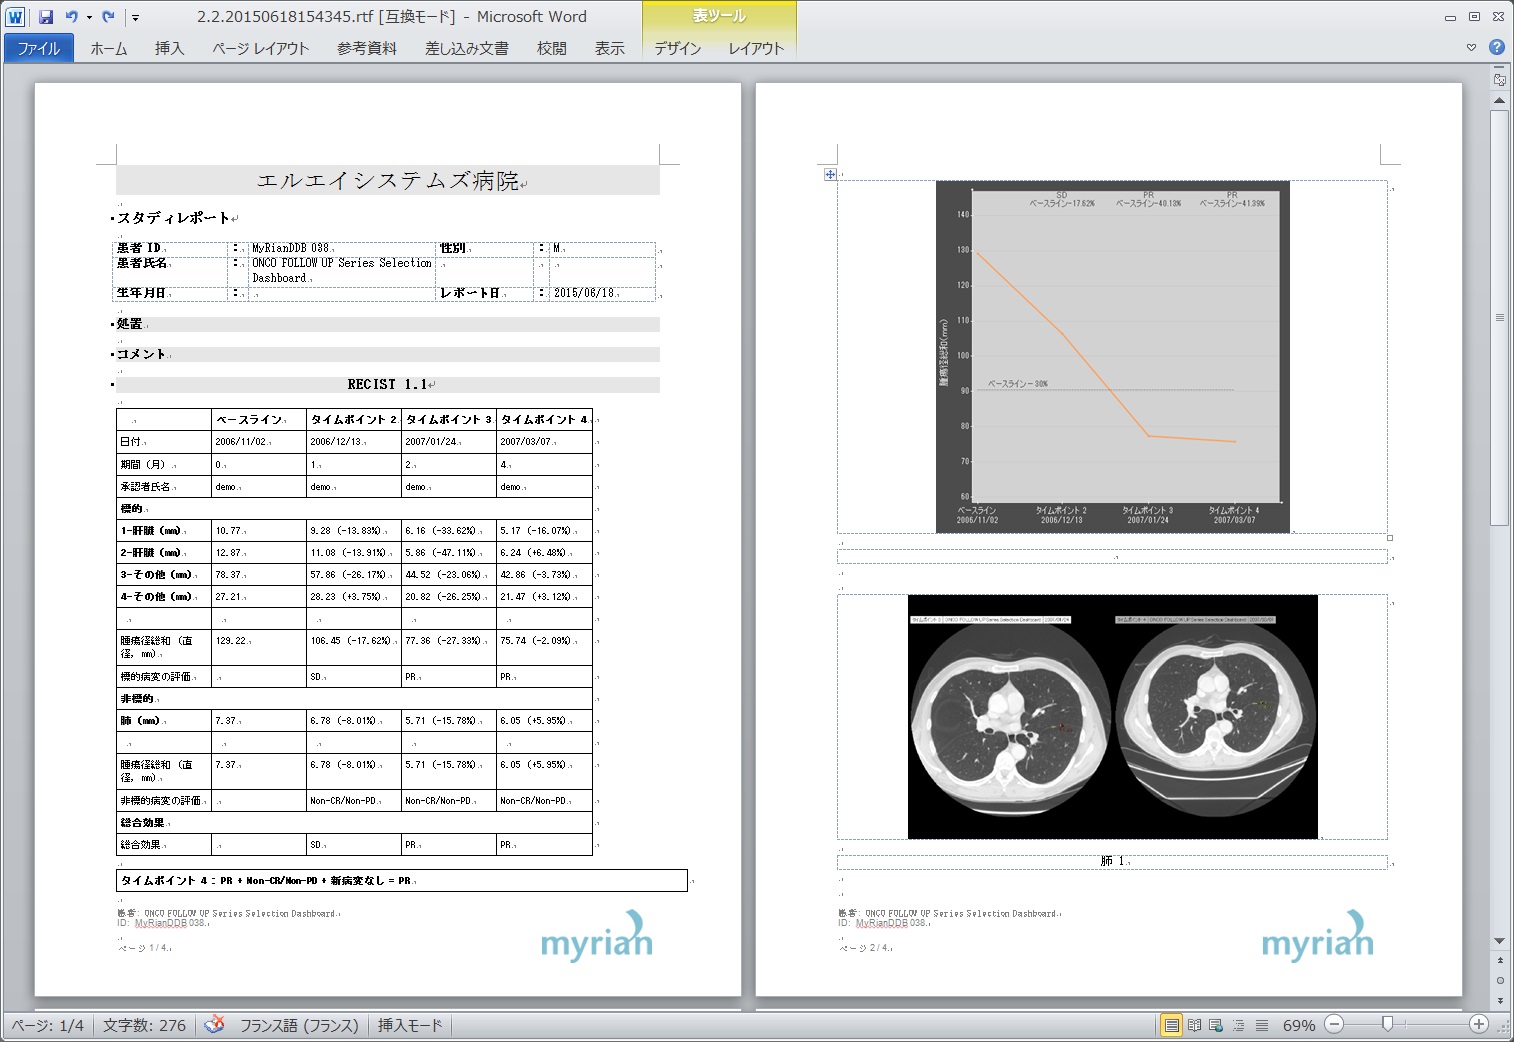Screen dimensions: 1514x1042
Task: Expand the Customize Quick Access Toolbar dropdown
Action: [x=135, y=17]
